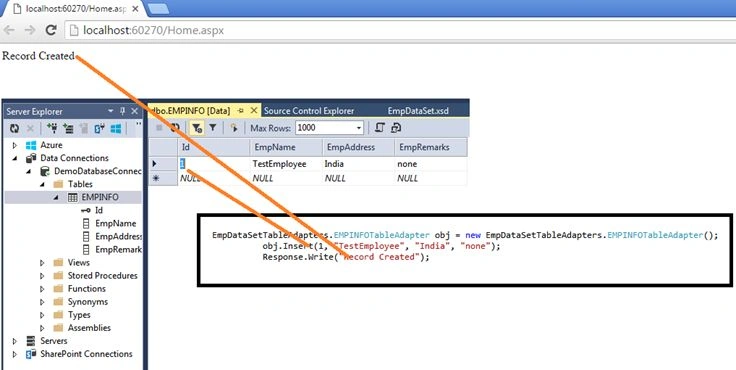The image size is (736, 370).
Task: Collapse the DemoDatabaseConnection node
Action: click(x=28, y=171)
